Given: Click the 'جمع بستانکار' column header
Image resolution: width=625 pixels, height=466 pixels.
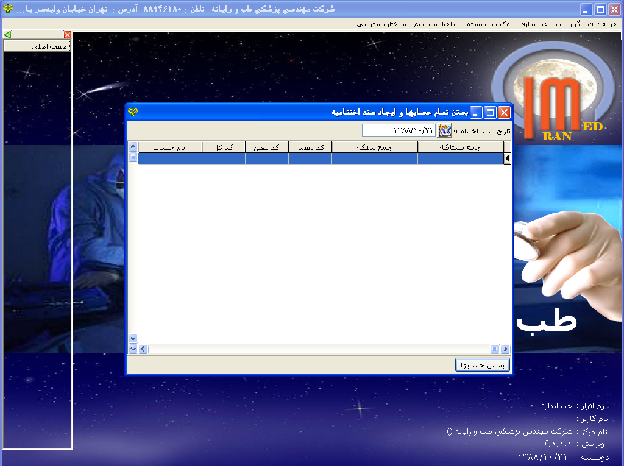Looking at the screenshot, I should click(460, 147).
